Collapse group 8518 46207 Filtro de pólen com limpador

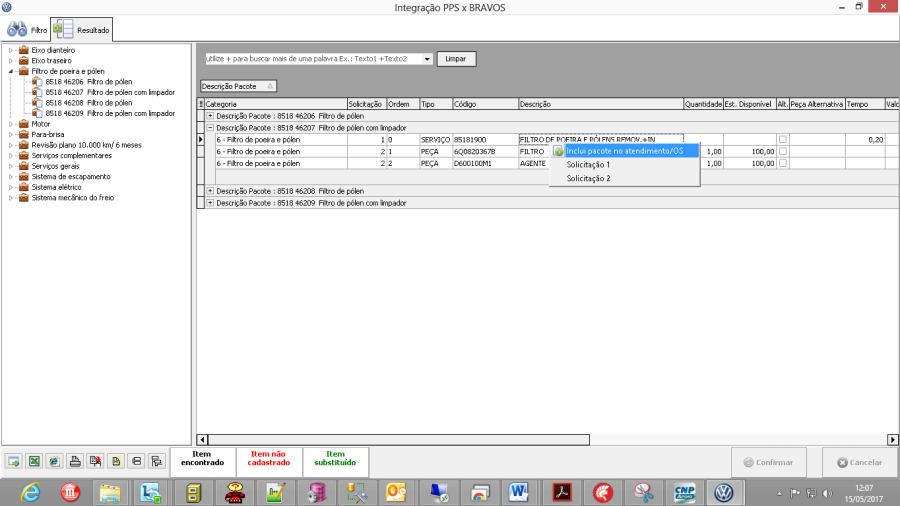coord(210,128)
